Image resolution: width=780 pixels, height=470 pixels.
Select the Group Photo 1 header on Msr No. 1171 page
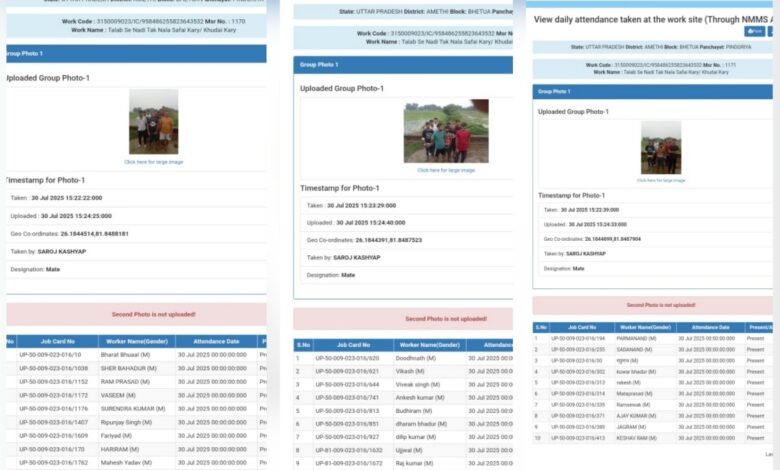click(x=652, y=92)
